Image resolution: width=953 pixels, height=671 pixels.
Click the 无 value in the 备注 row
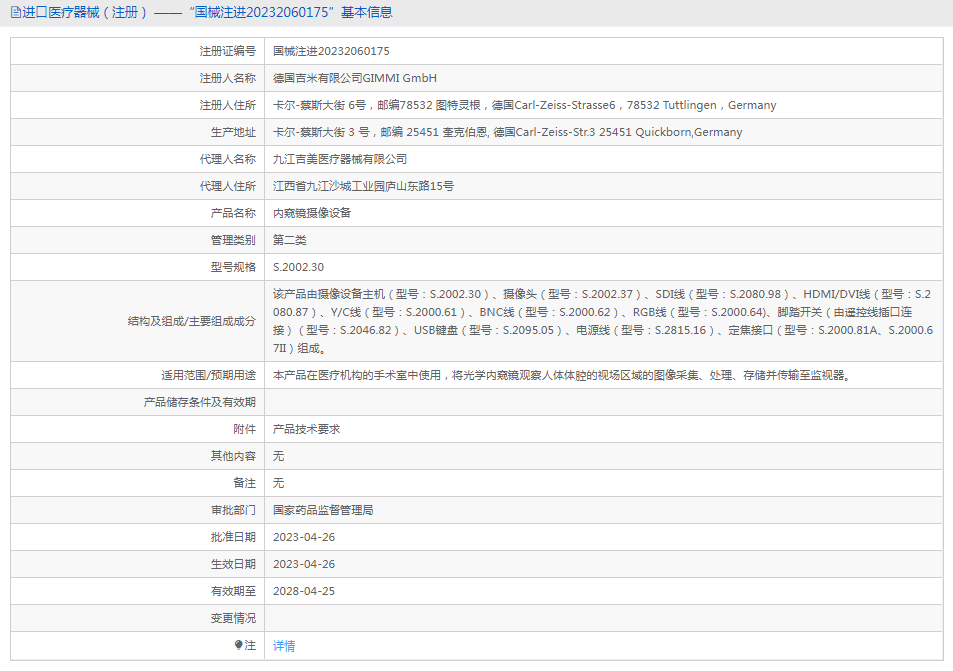point(278,483)
